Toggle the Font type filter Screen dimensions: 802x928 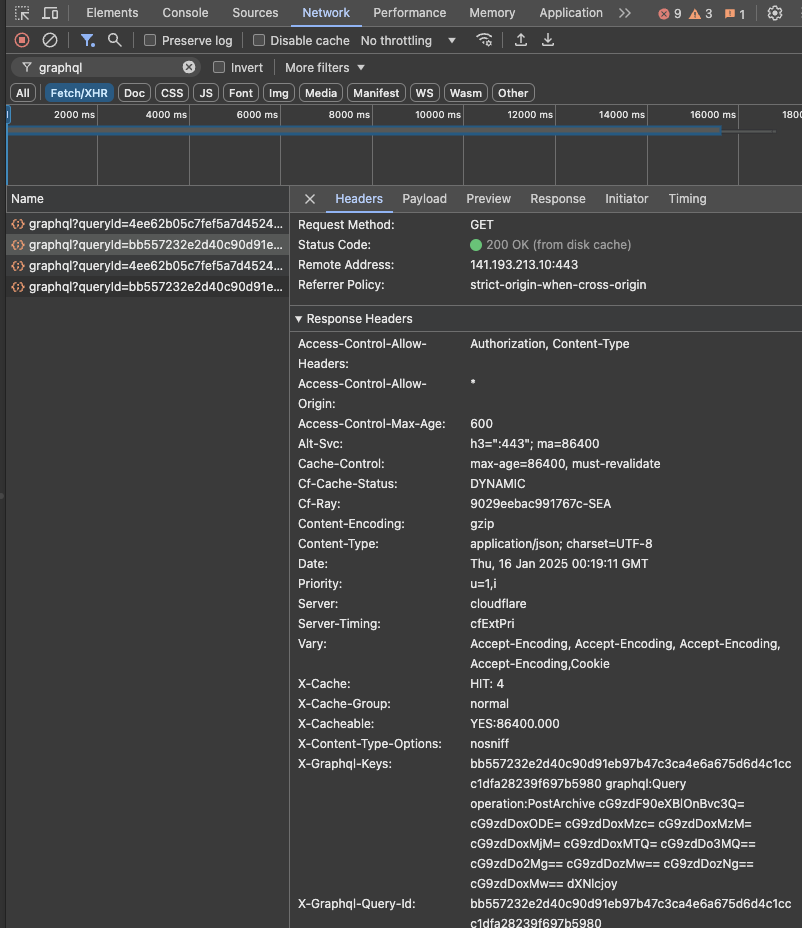pos(240,93)
